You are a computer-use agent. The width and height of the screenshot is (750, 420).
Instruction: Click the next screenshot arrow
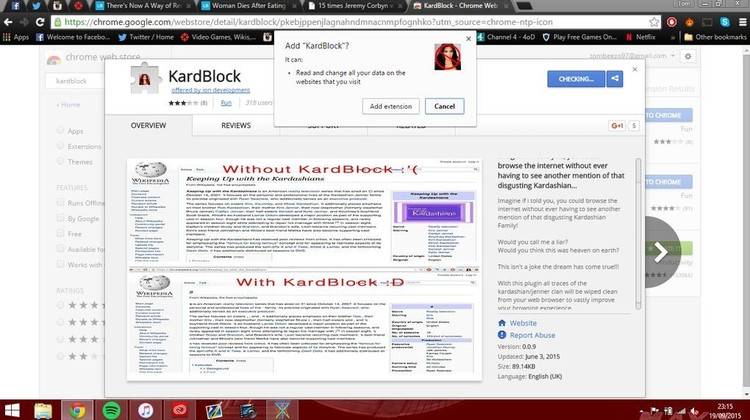click(662, 252)
